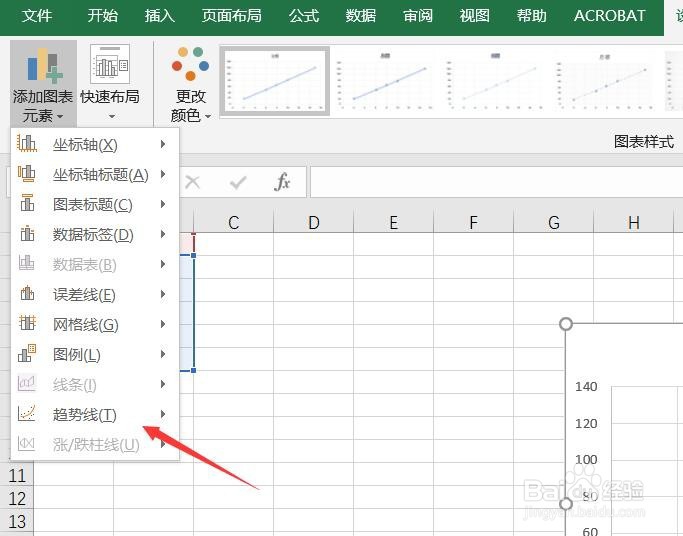This screenshot has height=536, width=683.
Task: Expand the 数据标签 submenu arrow
Action: (163, 234)
